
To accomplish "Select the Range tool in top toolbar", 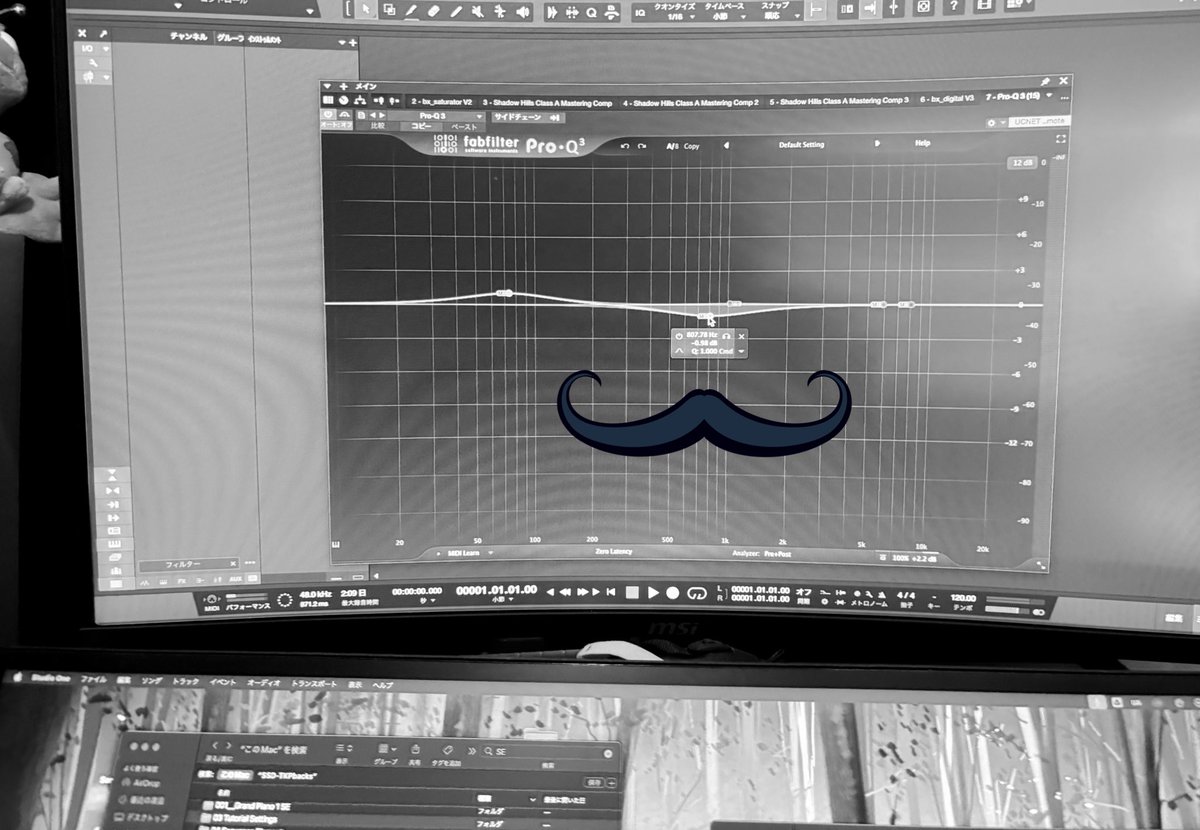I will pos(390,10).
